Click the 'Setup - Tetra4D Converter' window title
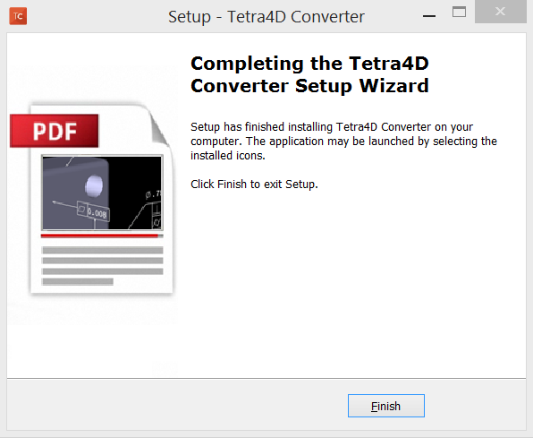Screen dimensions: 533x438 pyautogui.click(x=266, y=17)
